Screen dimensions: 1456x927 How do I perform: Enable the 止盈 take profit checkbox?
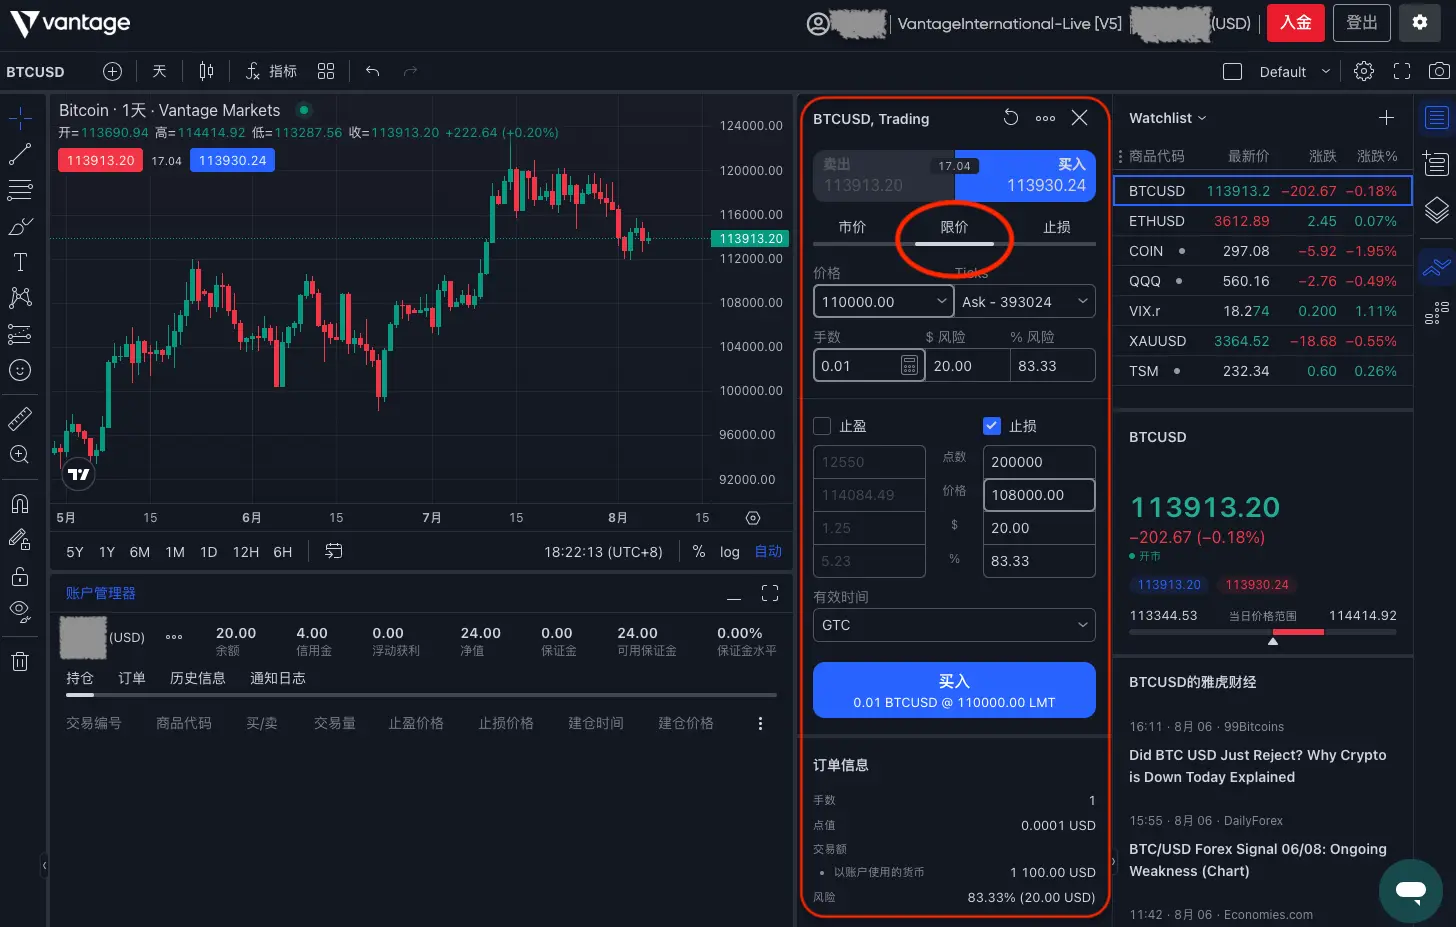click(x=823, y=426)
